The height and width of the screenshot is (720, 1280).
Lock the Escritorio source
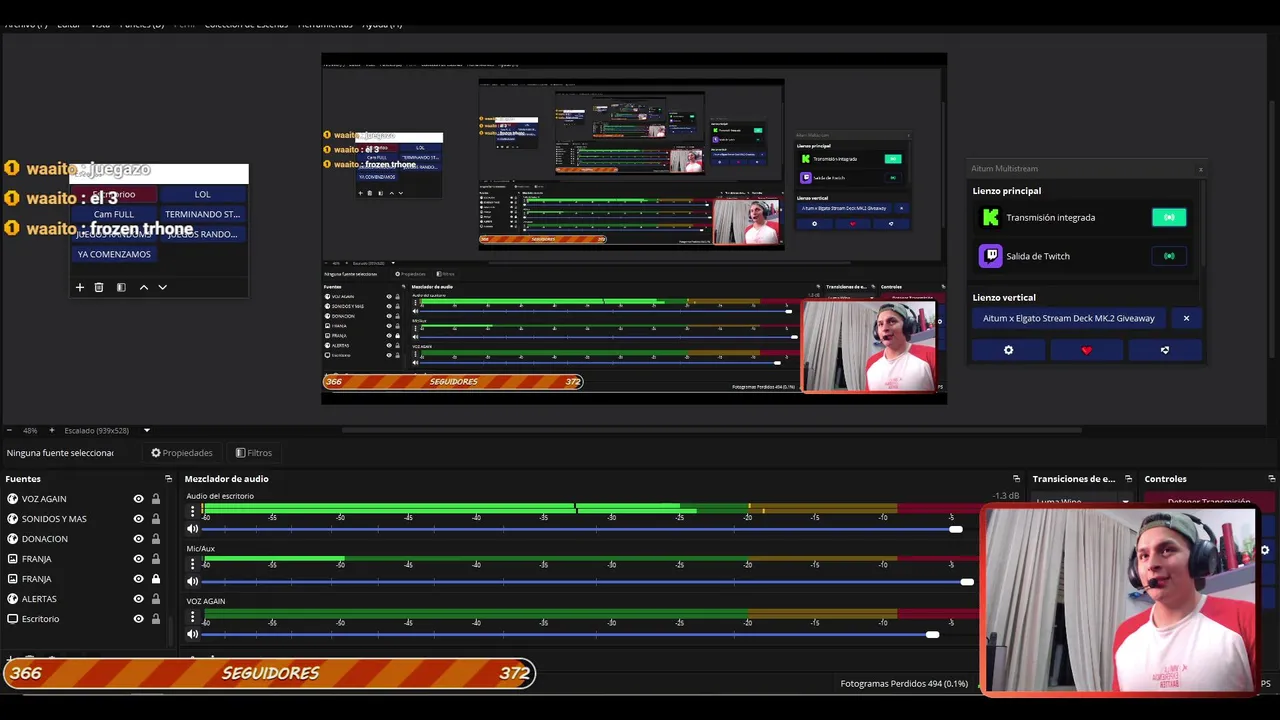coord(155,619)
